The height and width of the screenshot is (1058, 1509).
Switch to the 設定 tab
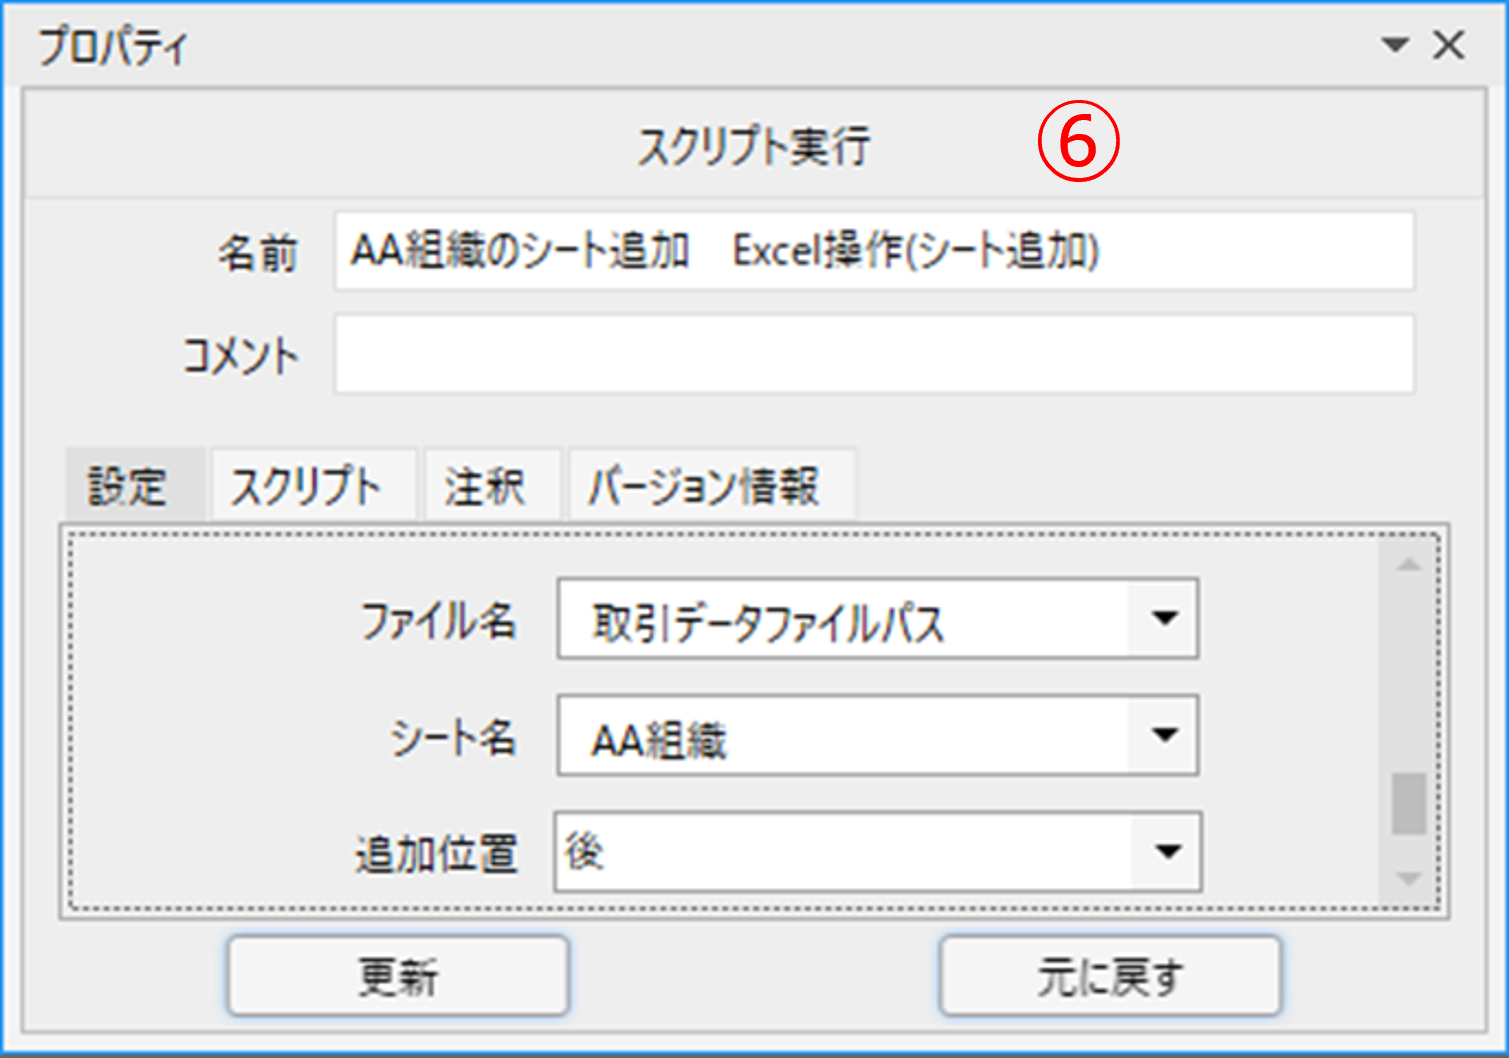128,487
